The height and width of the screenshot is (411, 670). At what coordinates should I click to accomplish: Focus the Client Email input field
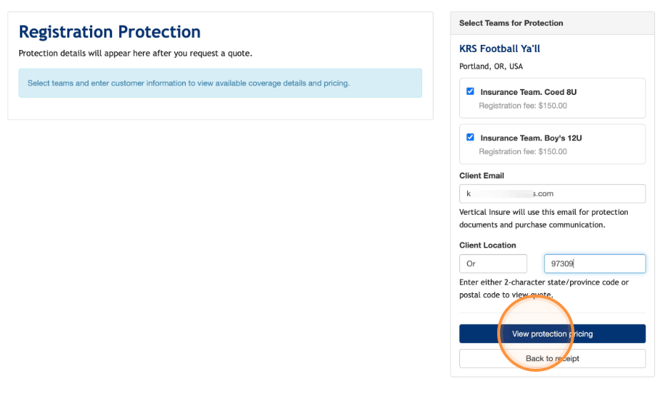pyautogui.click(x=552, y=194)
